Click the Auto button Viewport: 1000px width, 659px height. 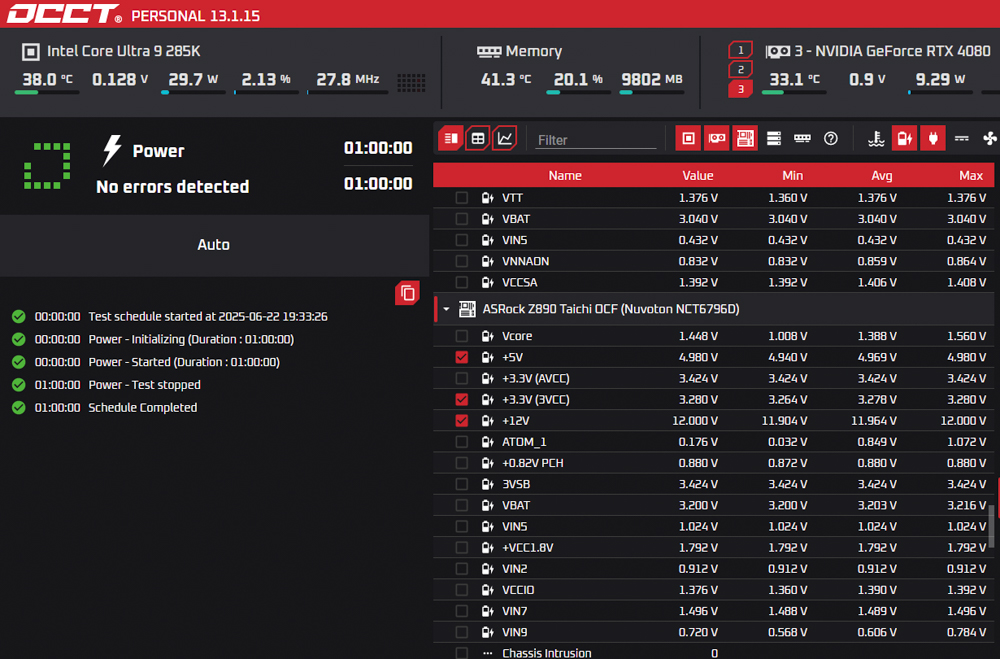(214, 245)
